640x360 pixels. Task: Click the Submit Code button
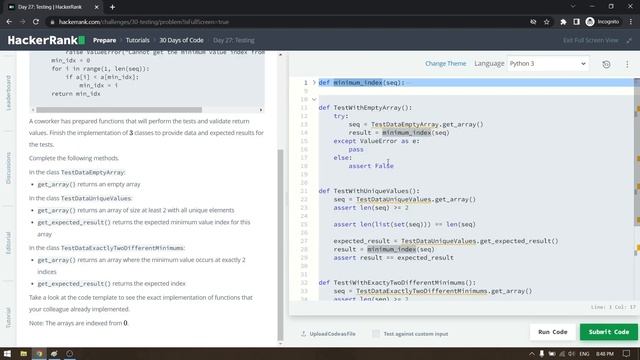click(609, 332)
